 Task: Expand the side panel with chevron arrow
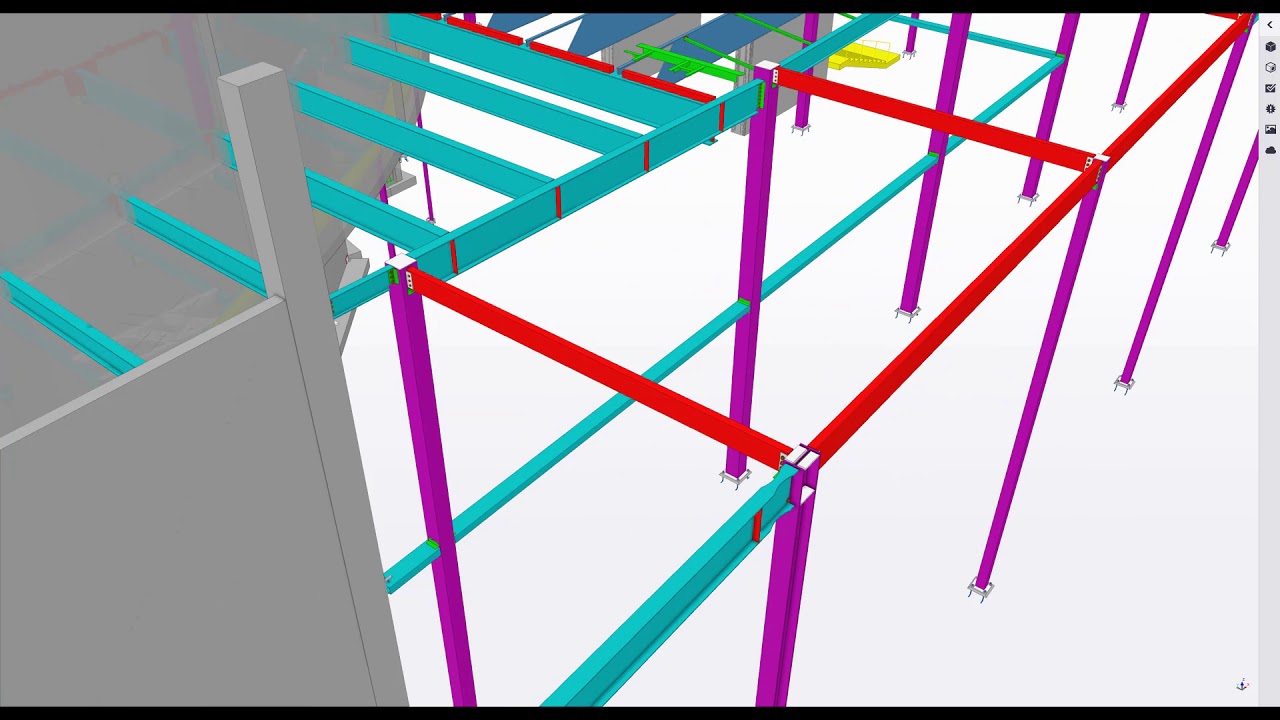click(1270, 25)
